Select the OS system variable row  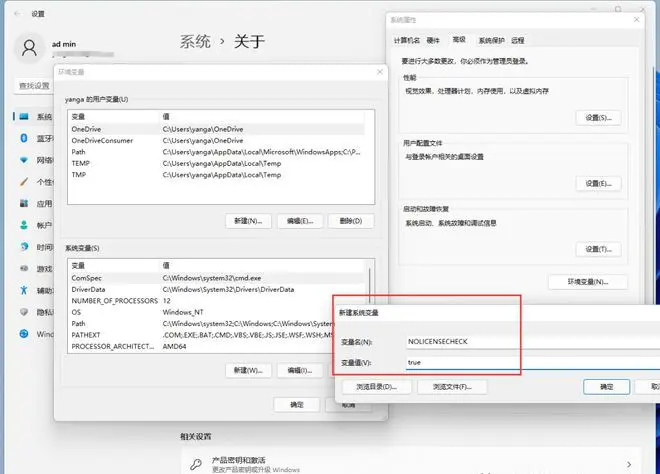click(x=201, y=312)
